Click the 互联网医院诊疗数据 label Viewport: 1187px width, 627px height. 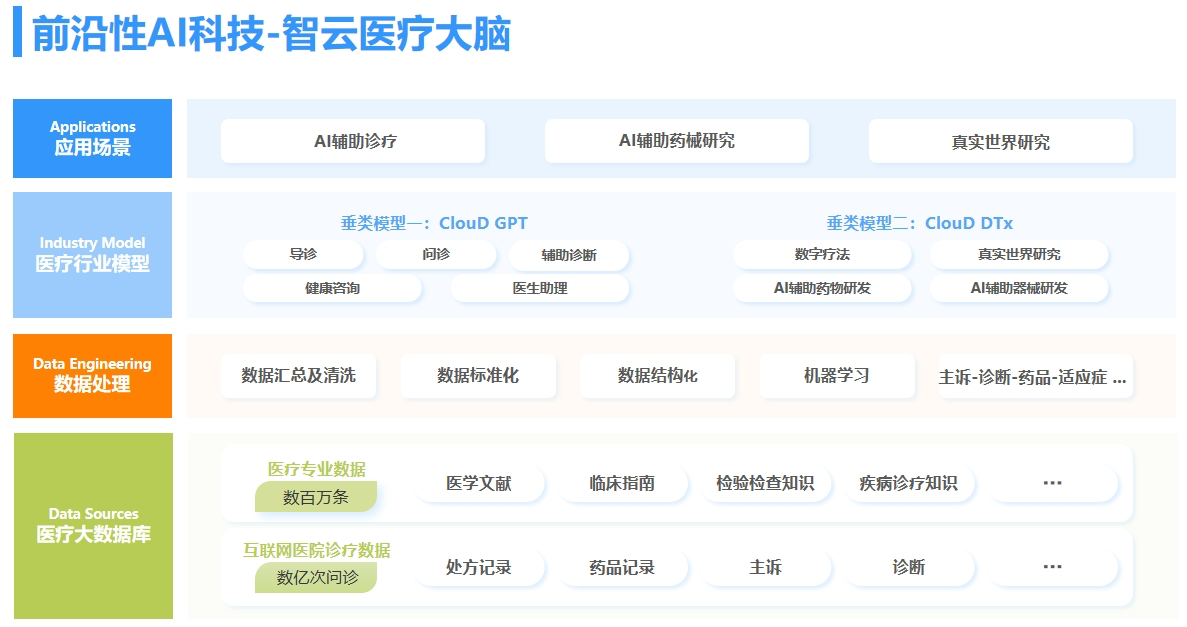[x=316, y=551]
